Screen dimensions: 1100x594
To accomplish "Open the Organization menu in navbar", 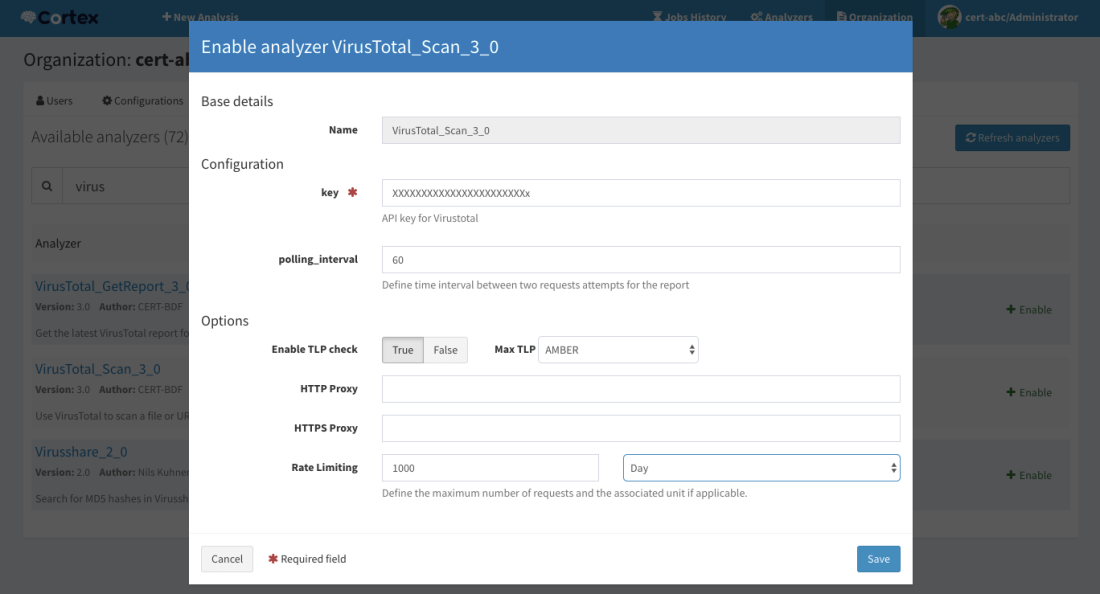I will click(874, 17).
